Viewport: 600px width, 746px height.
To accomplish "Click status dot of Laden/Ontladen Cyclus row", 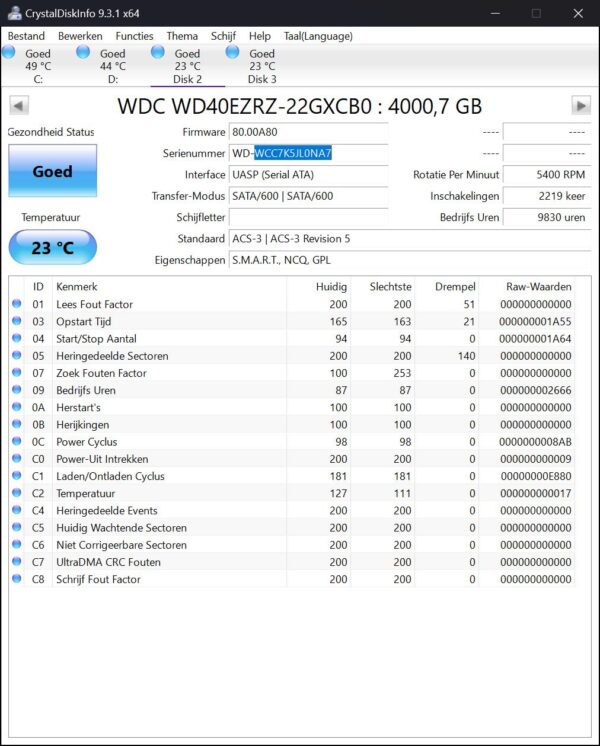I will (17, 475).
